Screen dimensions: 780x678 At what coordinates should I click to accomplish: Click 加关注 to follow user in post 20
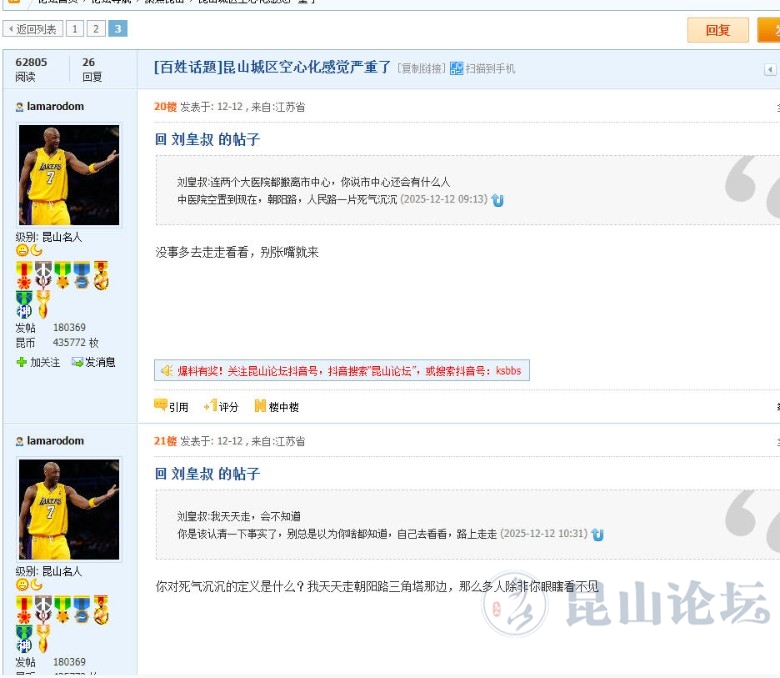click(x=38, y=362)
